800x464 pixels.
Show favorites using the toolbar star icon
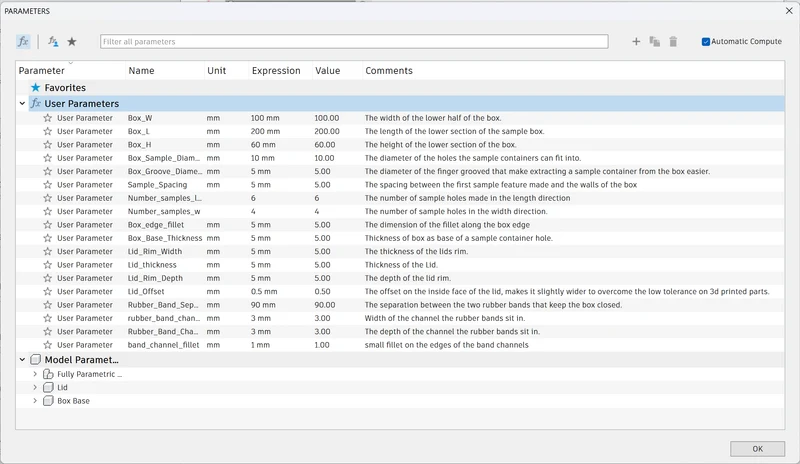72,42
